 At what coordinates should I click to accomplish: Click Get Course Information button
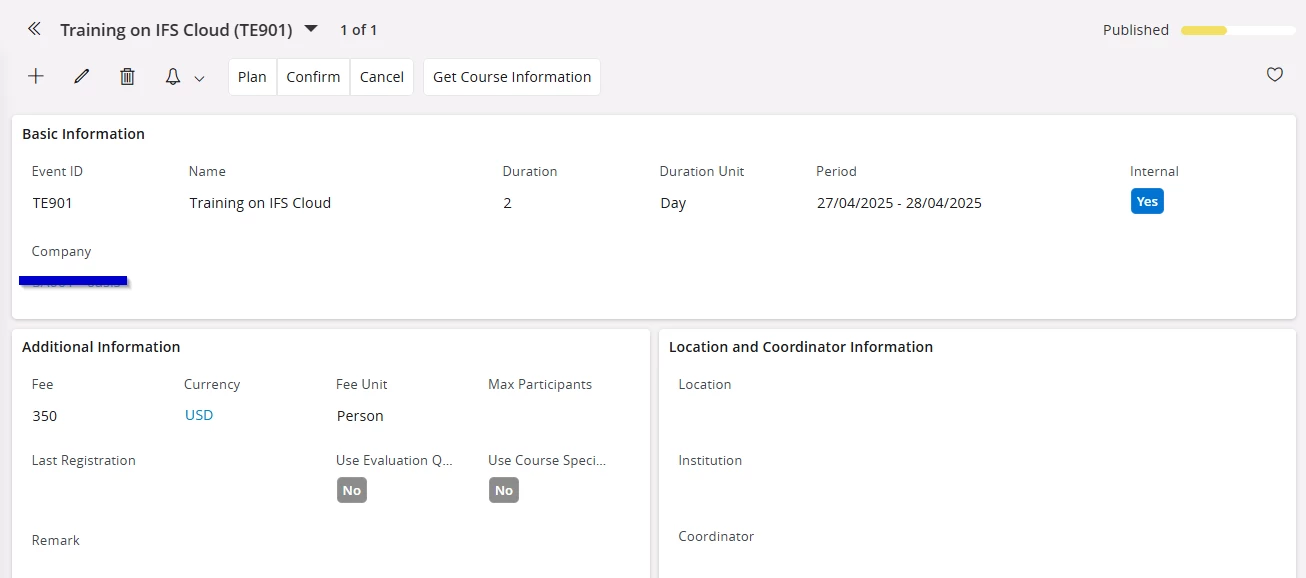(512, 77)
